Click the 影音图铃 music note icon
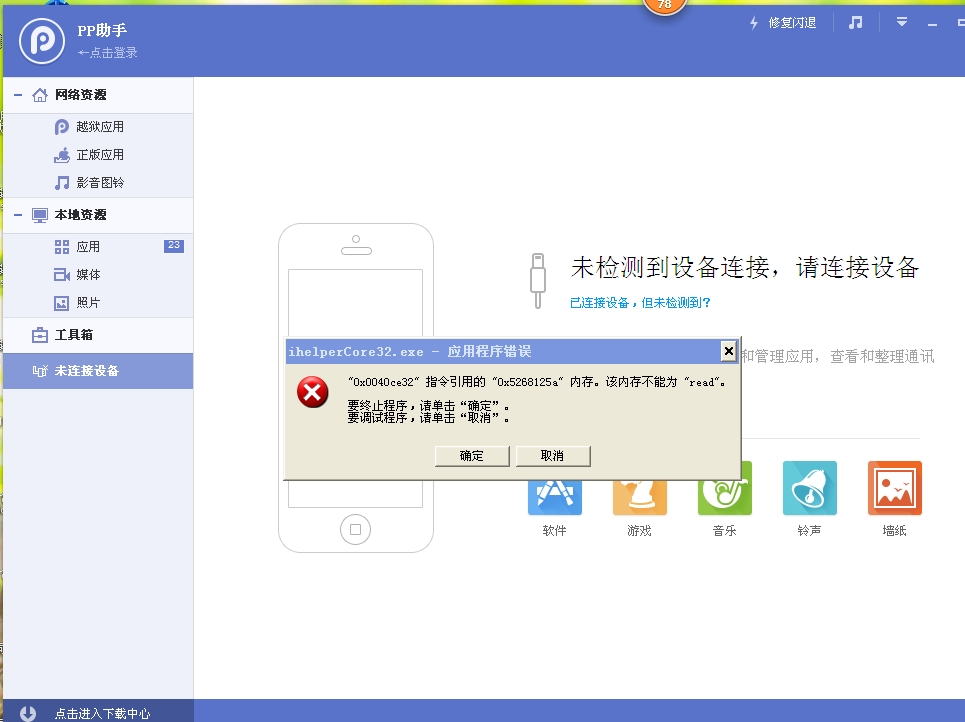This screenshot has height=722, width=965. [62, 183]
